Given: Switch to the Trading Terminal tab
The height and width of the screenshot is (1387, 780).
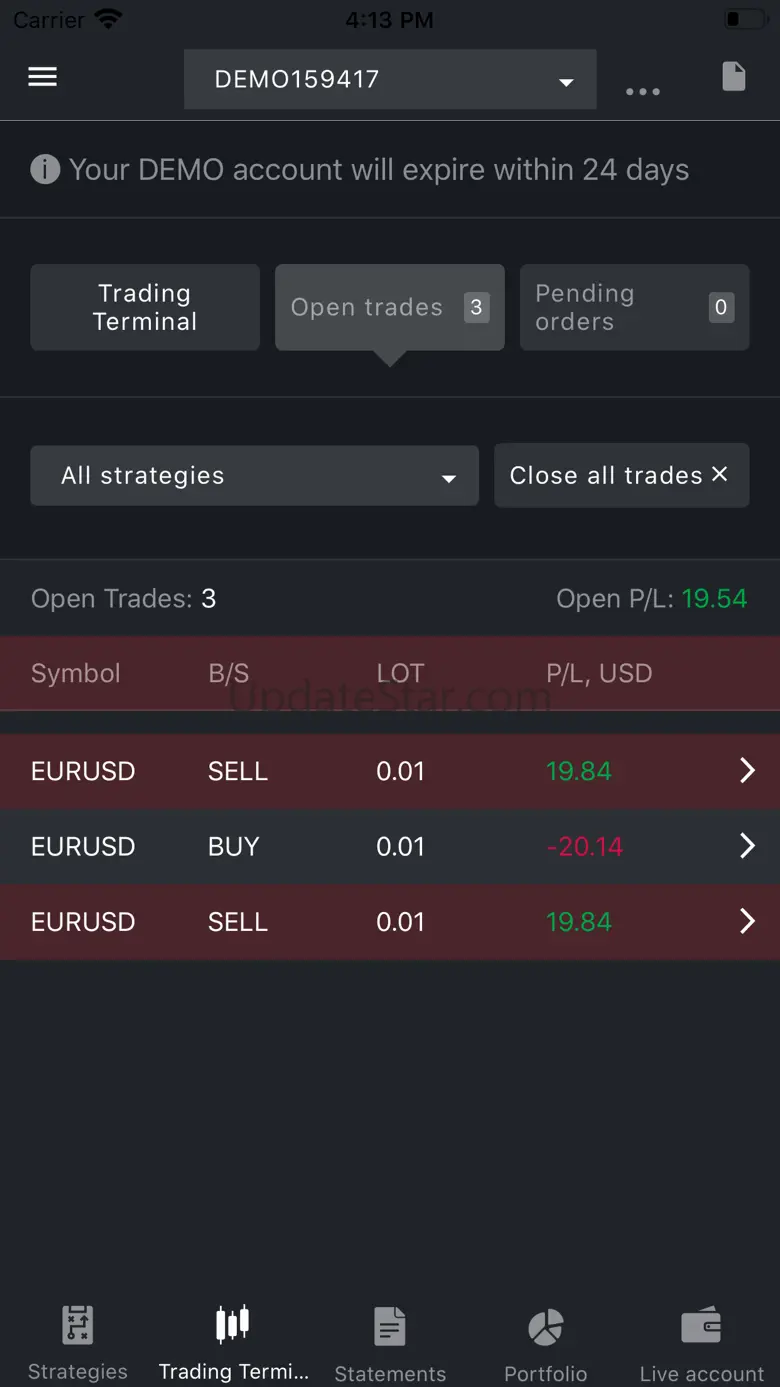Looking at the screenshot, I should pos(145,307).
